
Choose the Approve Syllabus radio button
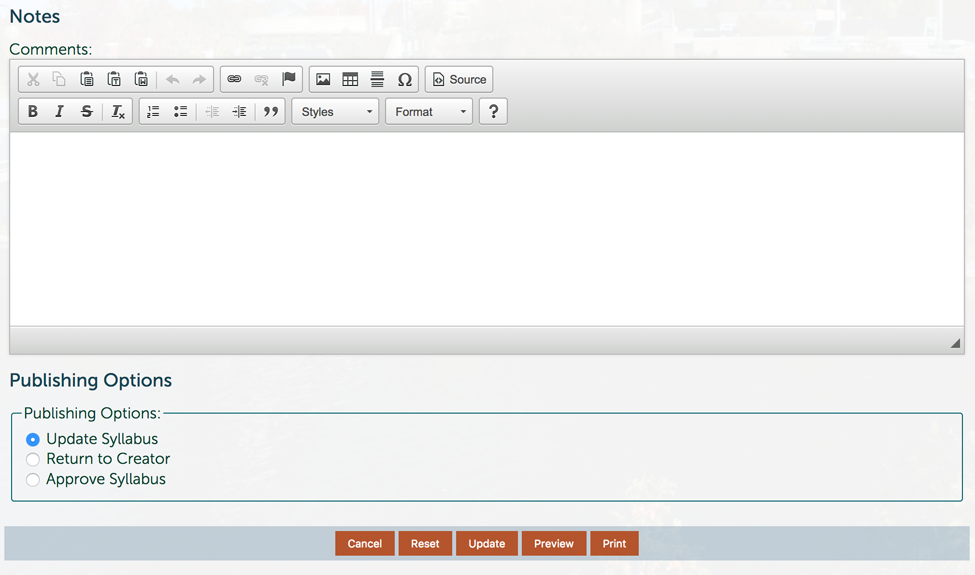[33, 480]
